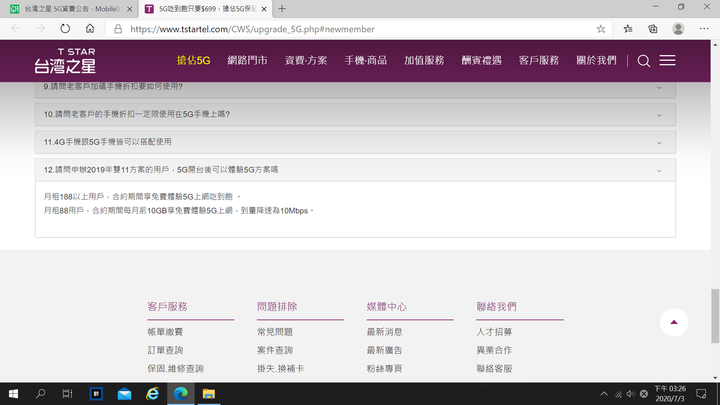720x405 pixels.
Task: Open the 資費·方案 menu item
Action: tap(306, 60)
